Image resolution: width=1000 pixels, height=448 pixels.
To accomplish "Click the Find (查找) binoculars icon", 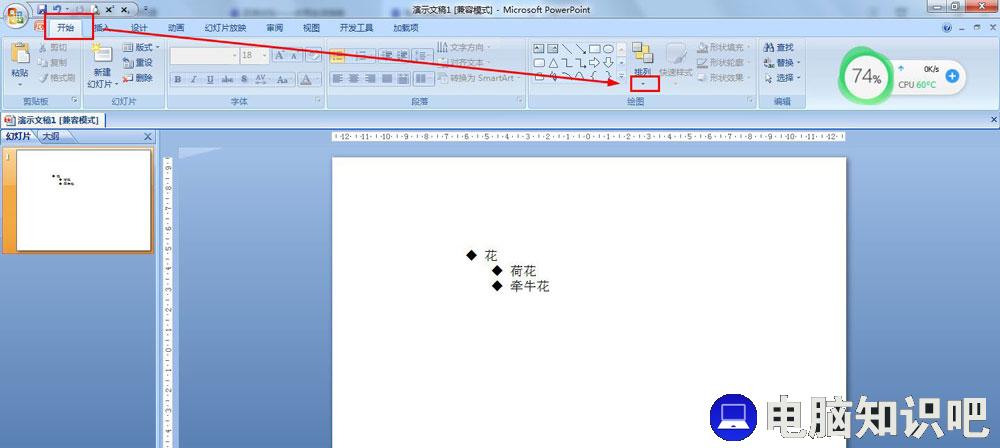I will [x=768, y=47].
